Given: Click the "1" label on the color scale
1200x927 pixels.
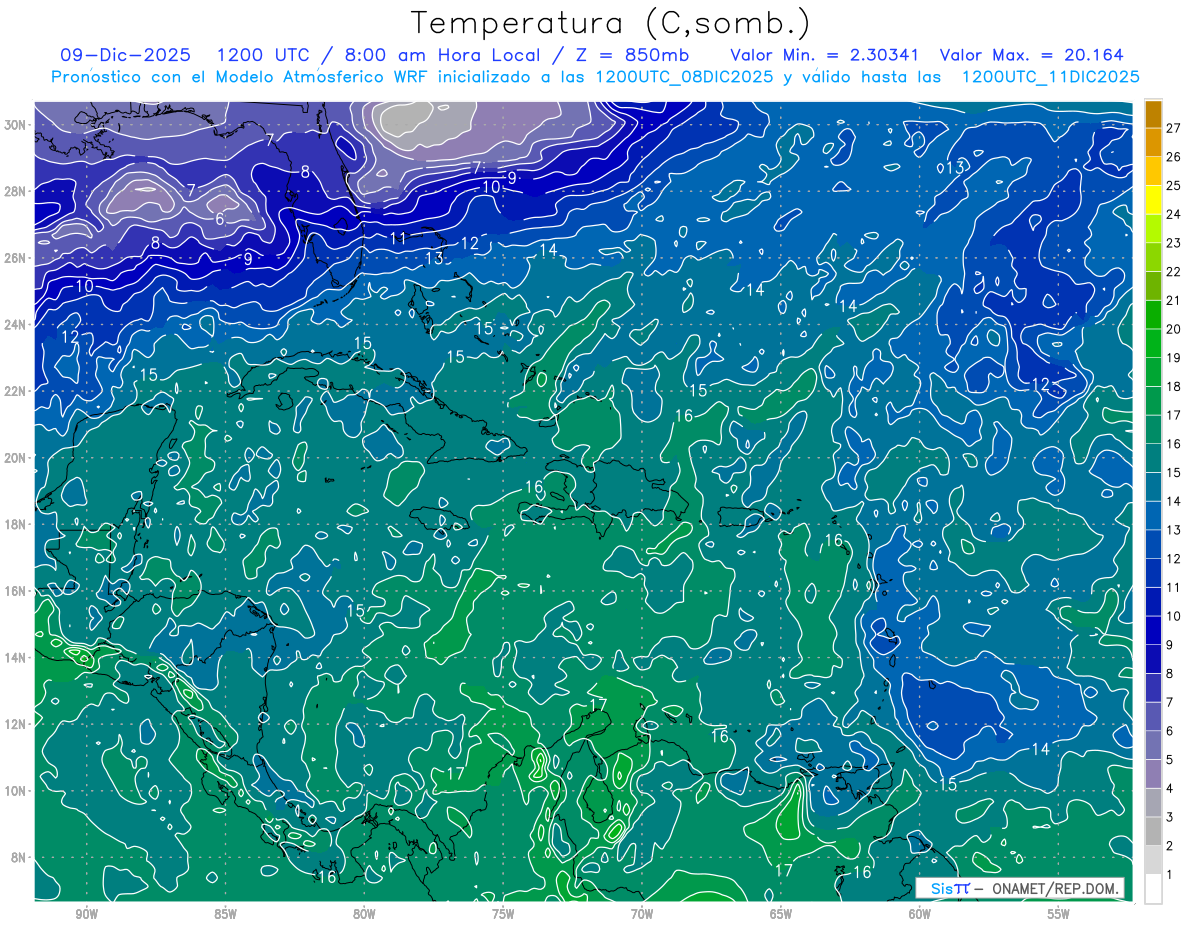Looking at the screenshot, I should [1170, 876].
